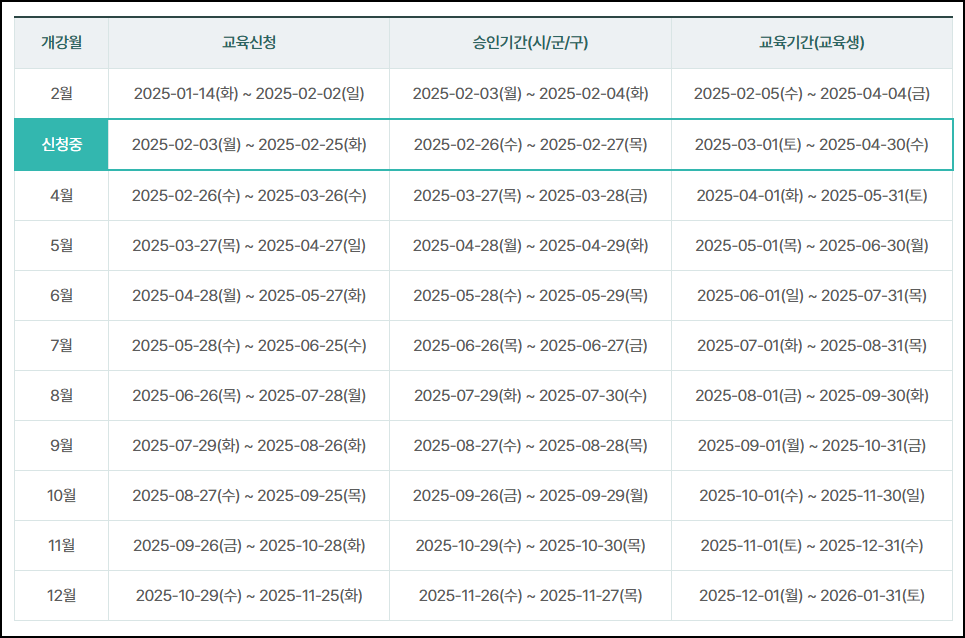Click application period 2025-06-26(목) ~ 2025-07-28(월)
This screenshot has width=965, height=638.
[x=249, y=396]
